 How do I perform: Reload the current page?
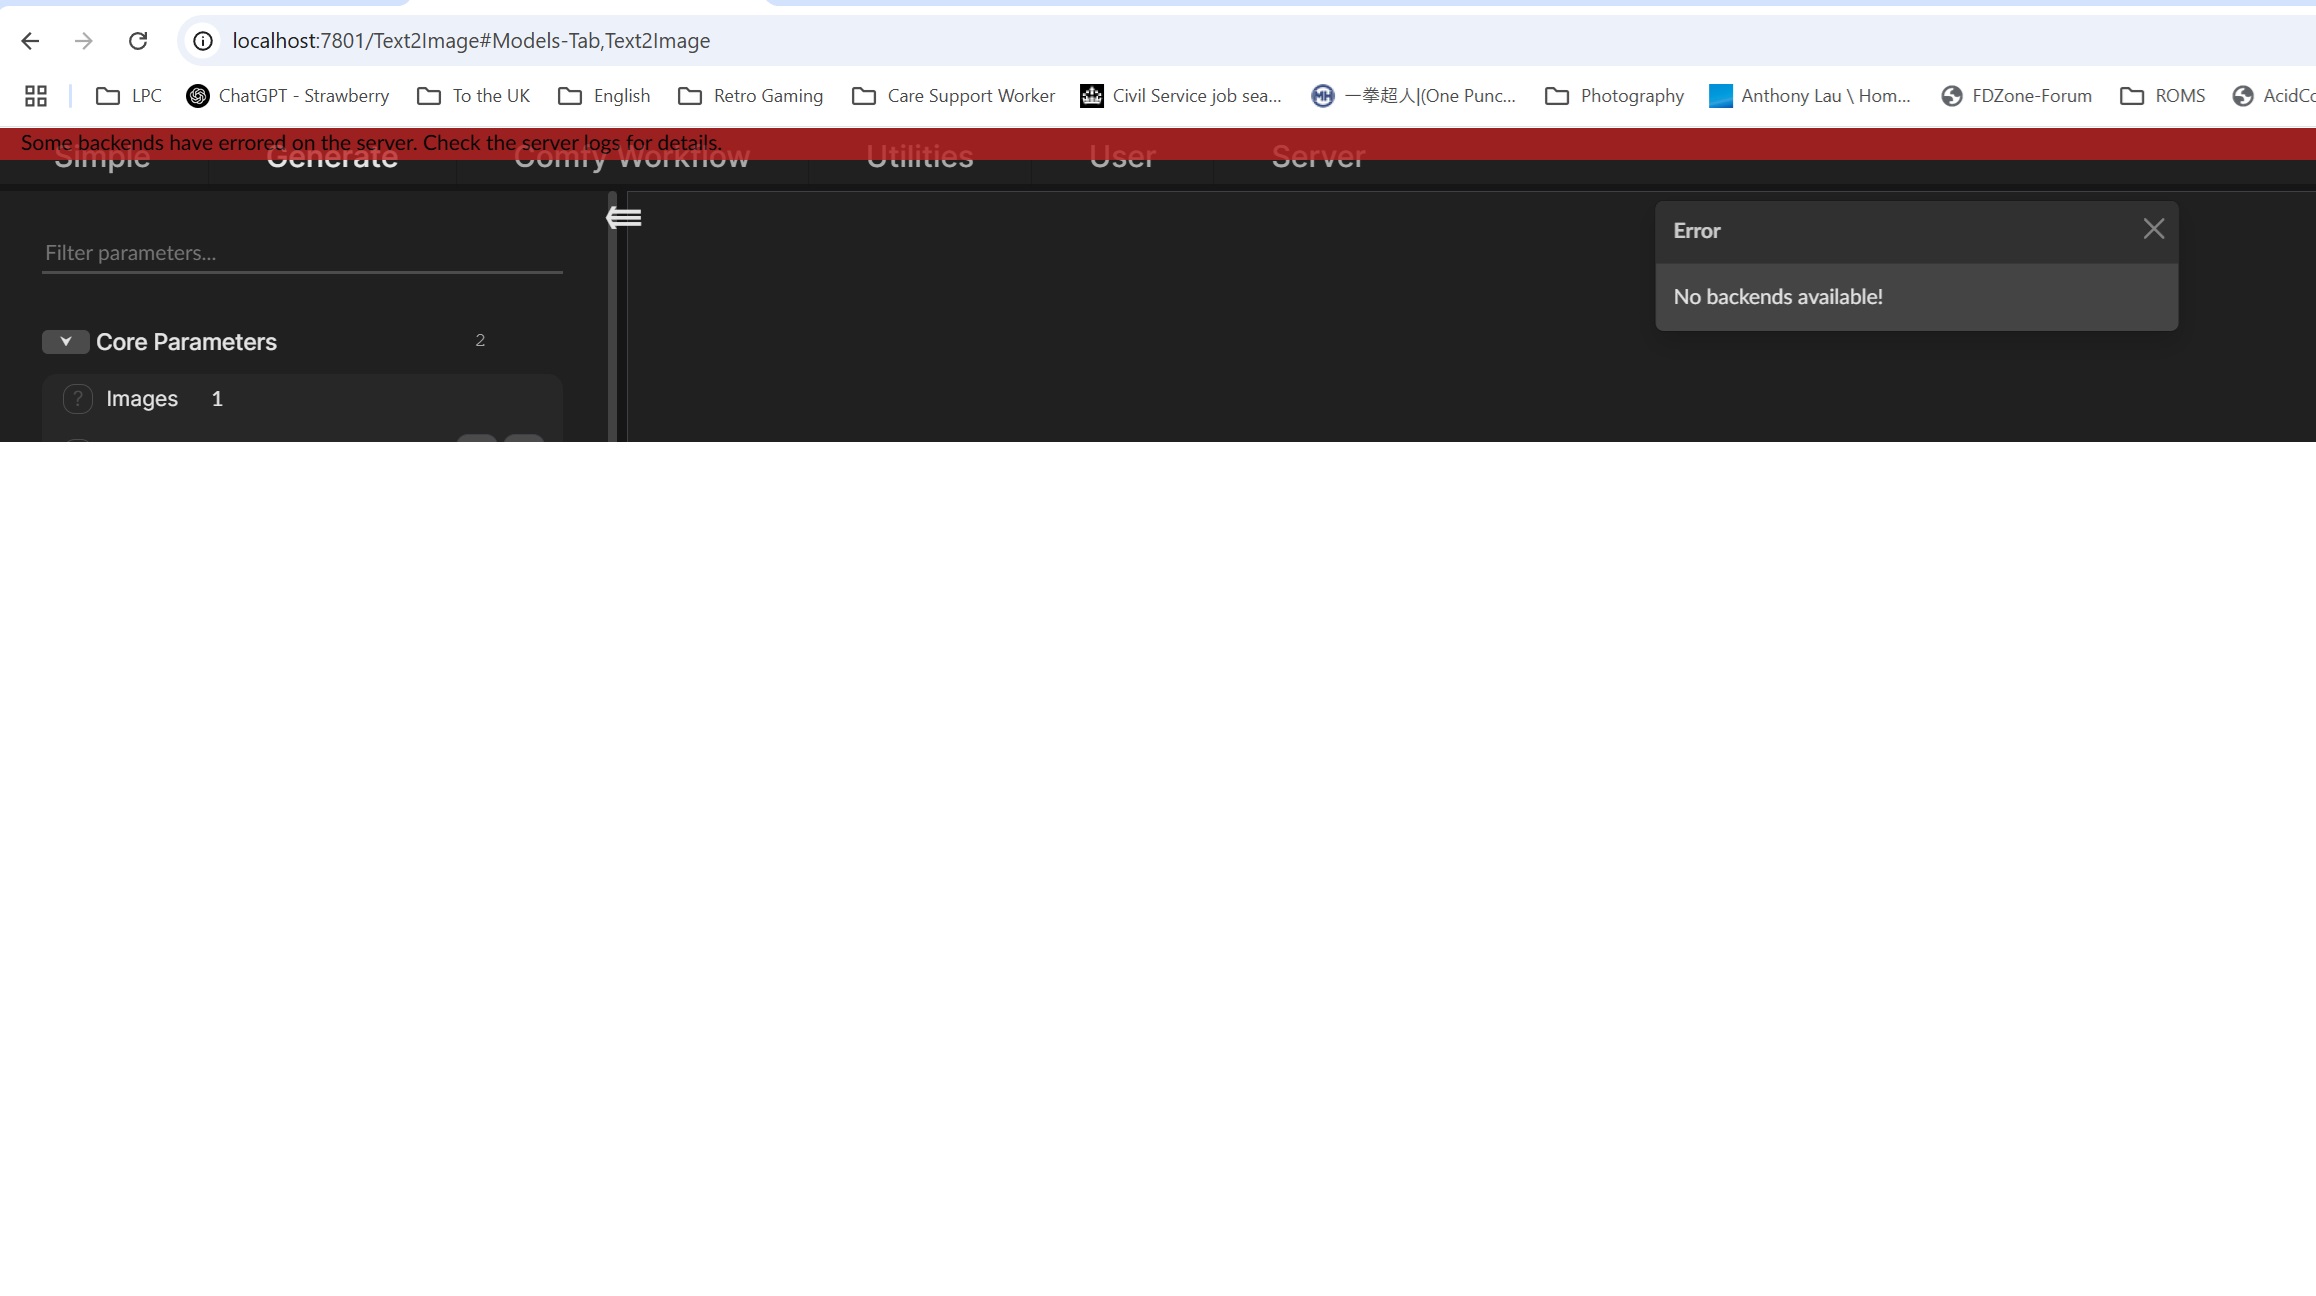tap(138, 41)
